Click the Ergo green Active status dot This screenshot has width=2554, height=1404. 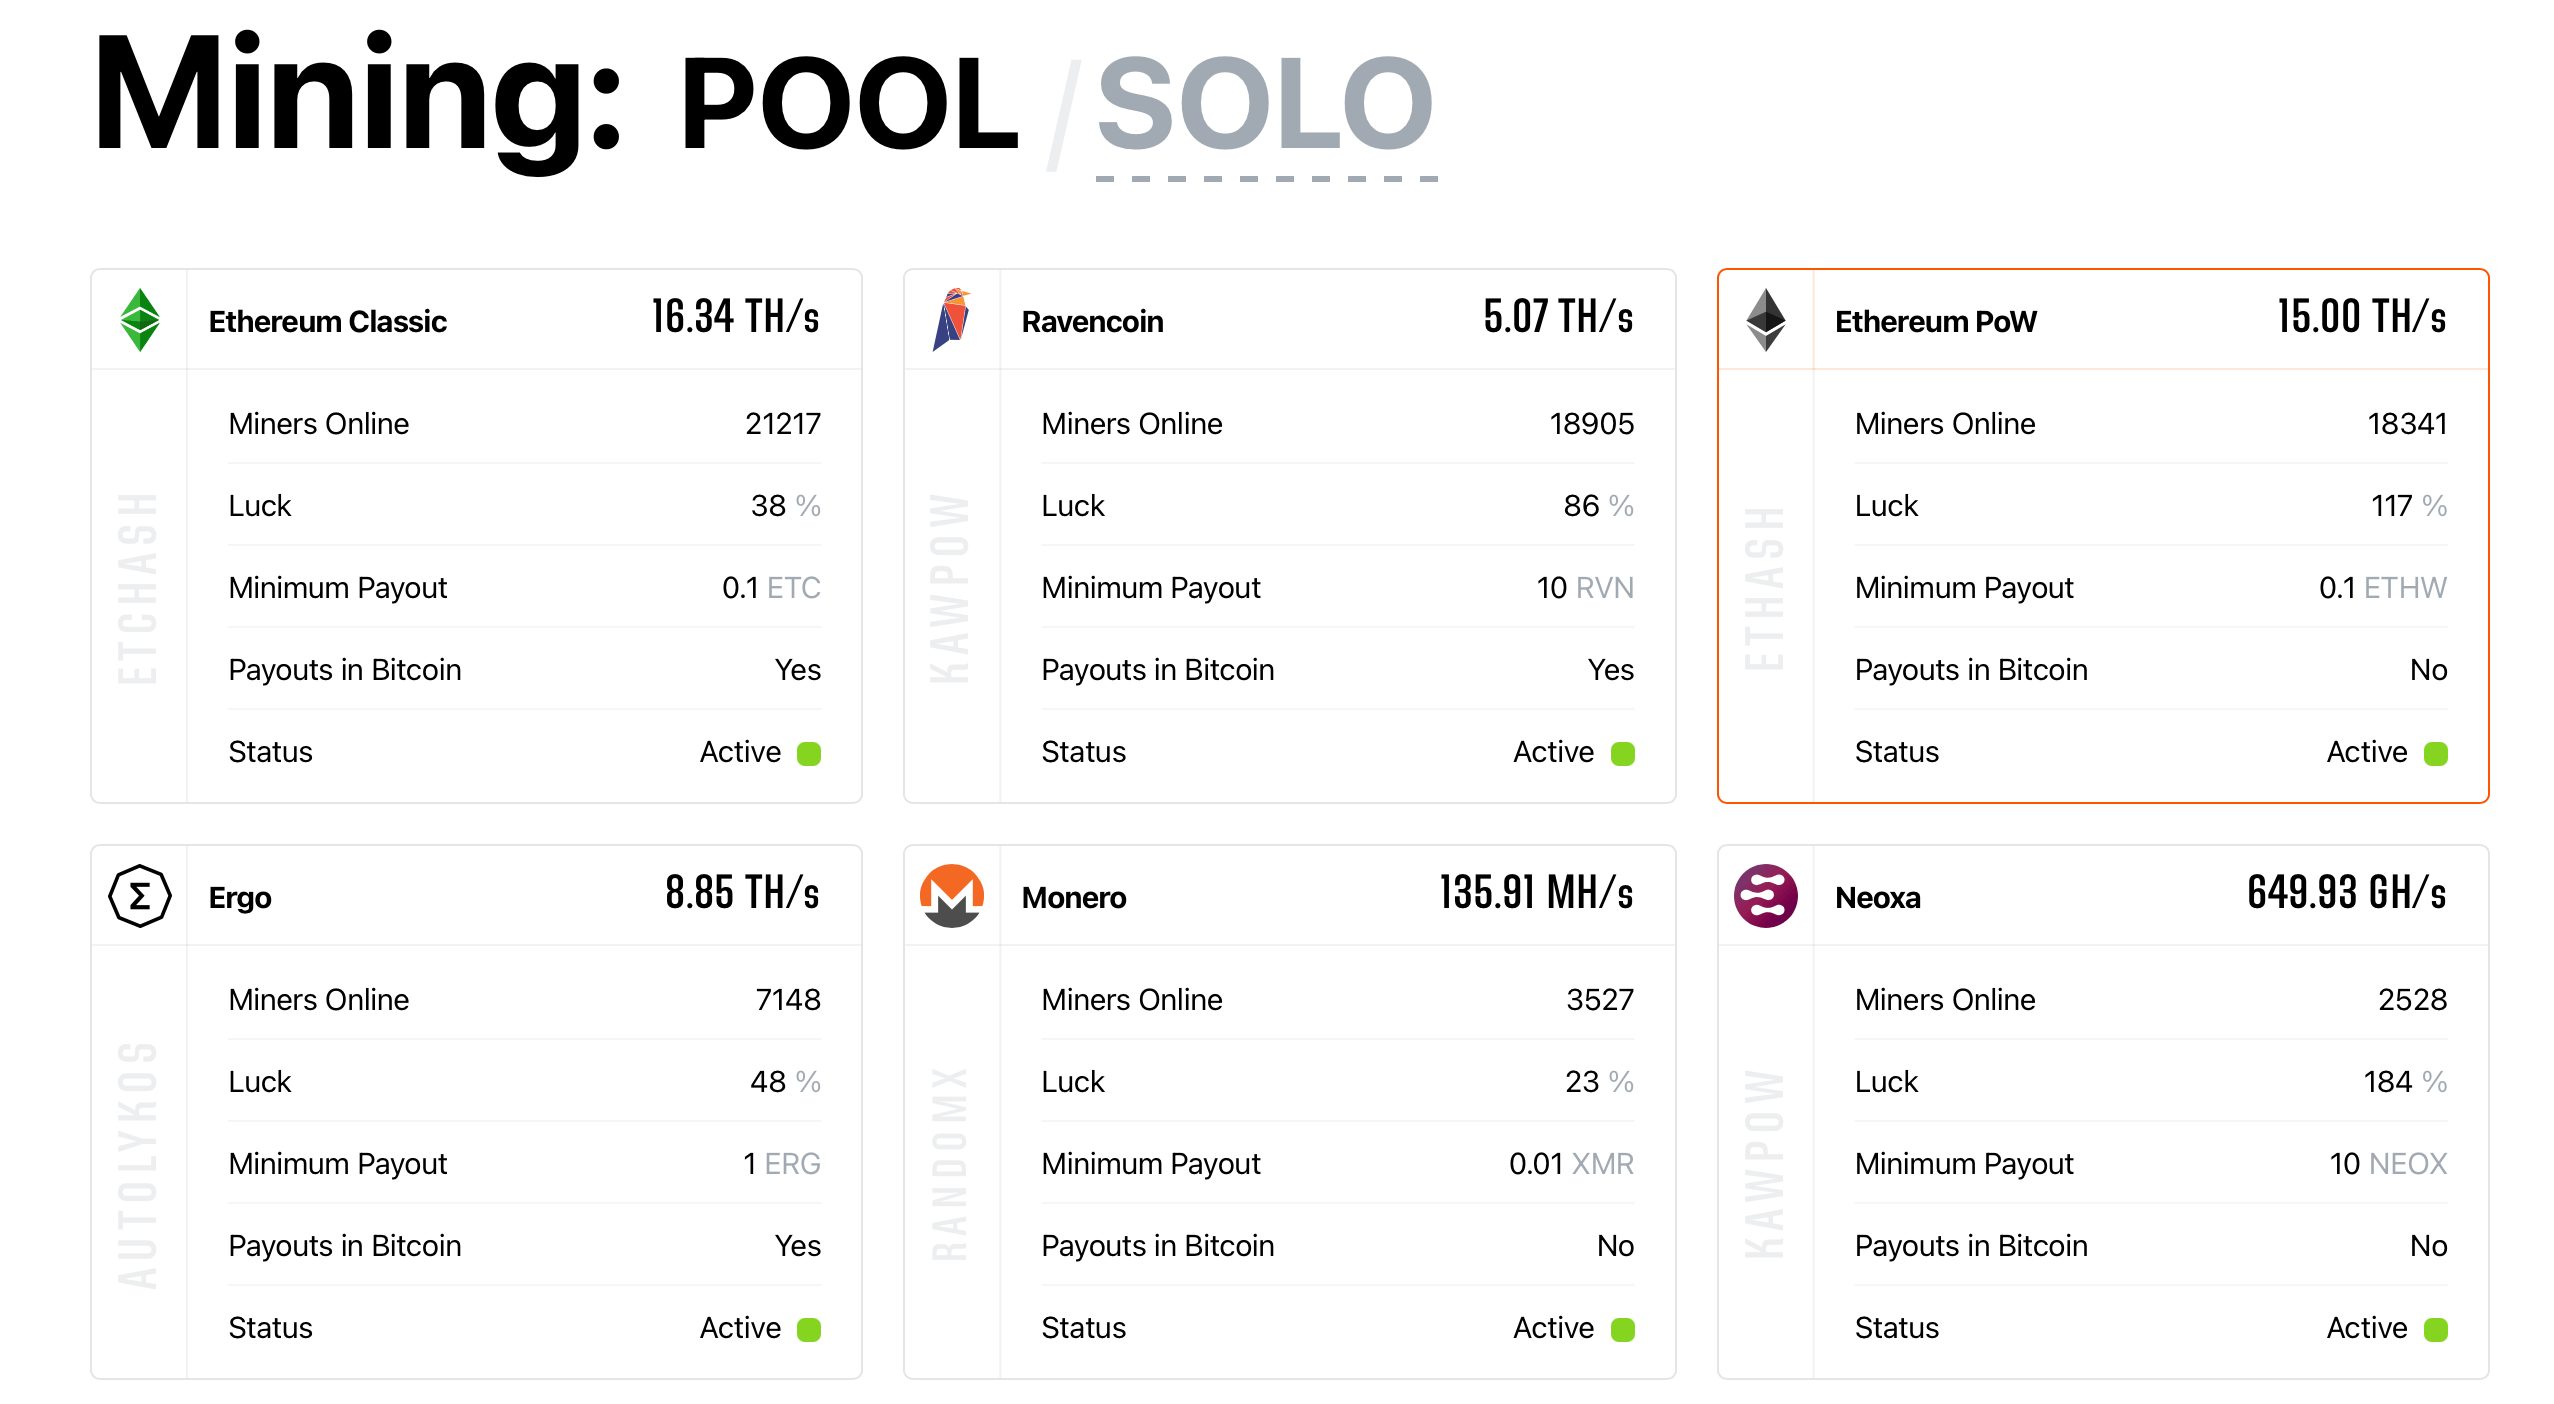(809, 1329)
